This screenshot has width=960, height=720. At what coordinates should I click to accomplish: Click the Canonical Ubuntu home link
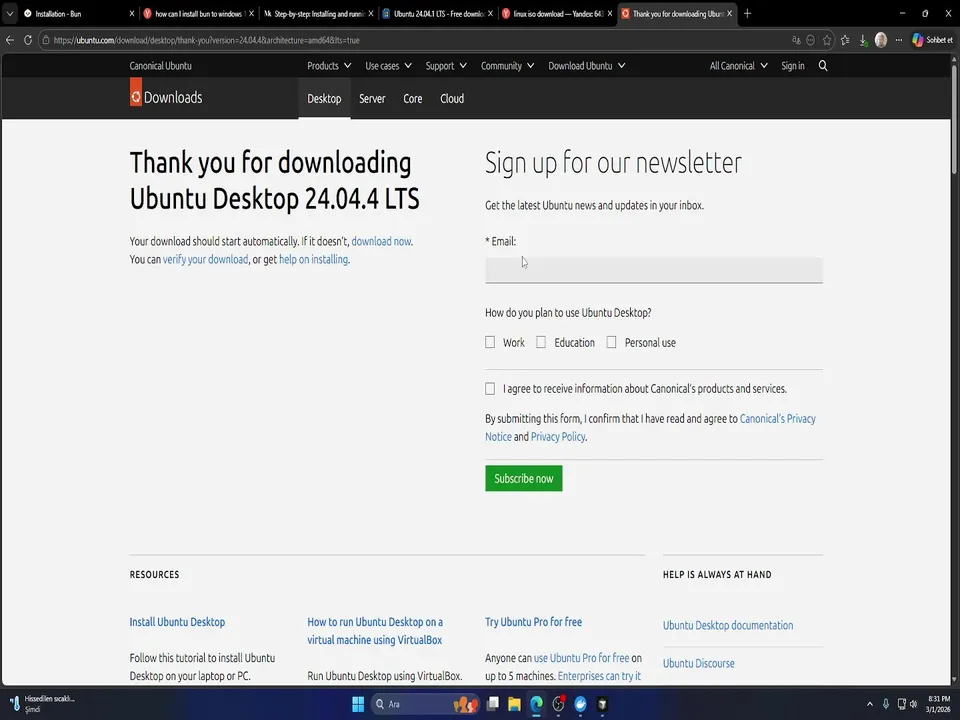point(160,66)
